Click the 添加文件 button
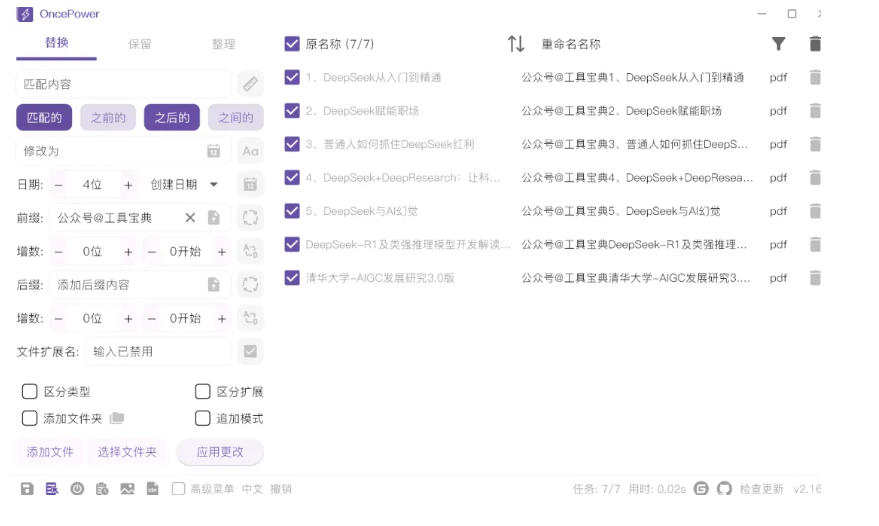This screenshot has width=879, height=526. tap(50, 451)
